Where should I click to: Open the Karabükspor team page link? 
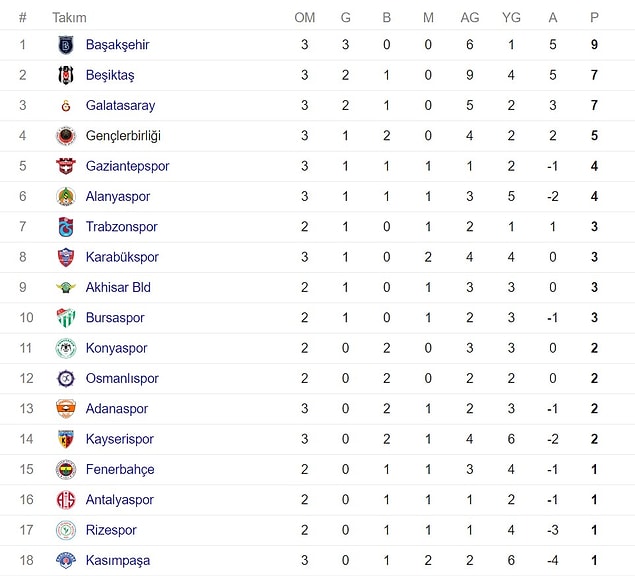pyautogui.click(x=122, y=257)
